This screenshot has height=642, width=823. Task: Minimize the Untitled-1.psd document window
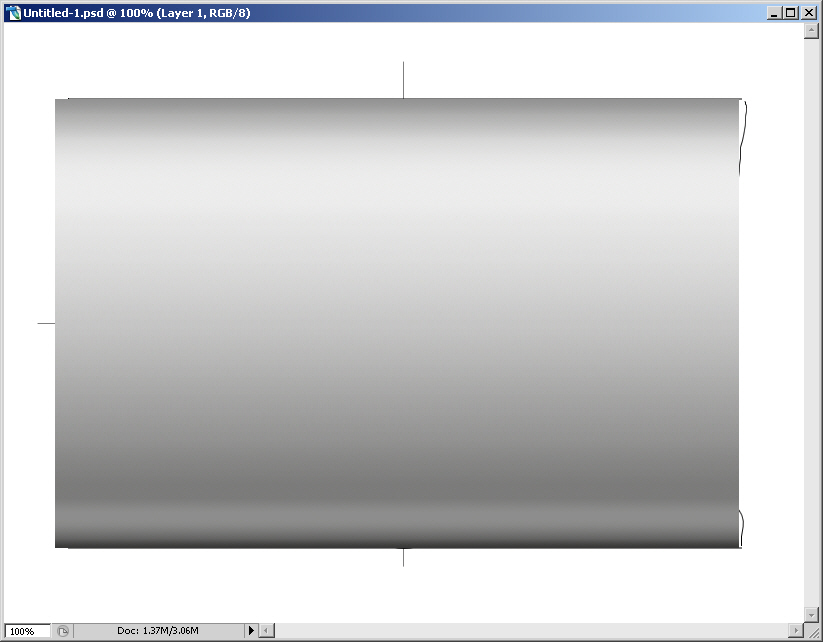774,13
